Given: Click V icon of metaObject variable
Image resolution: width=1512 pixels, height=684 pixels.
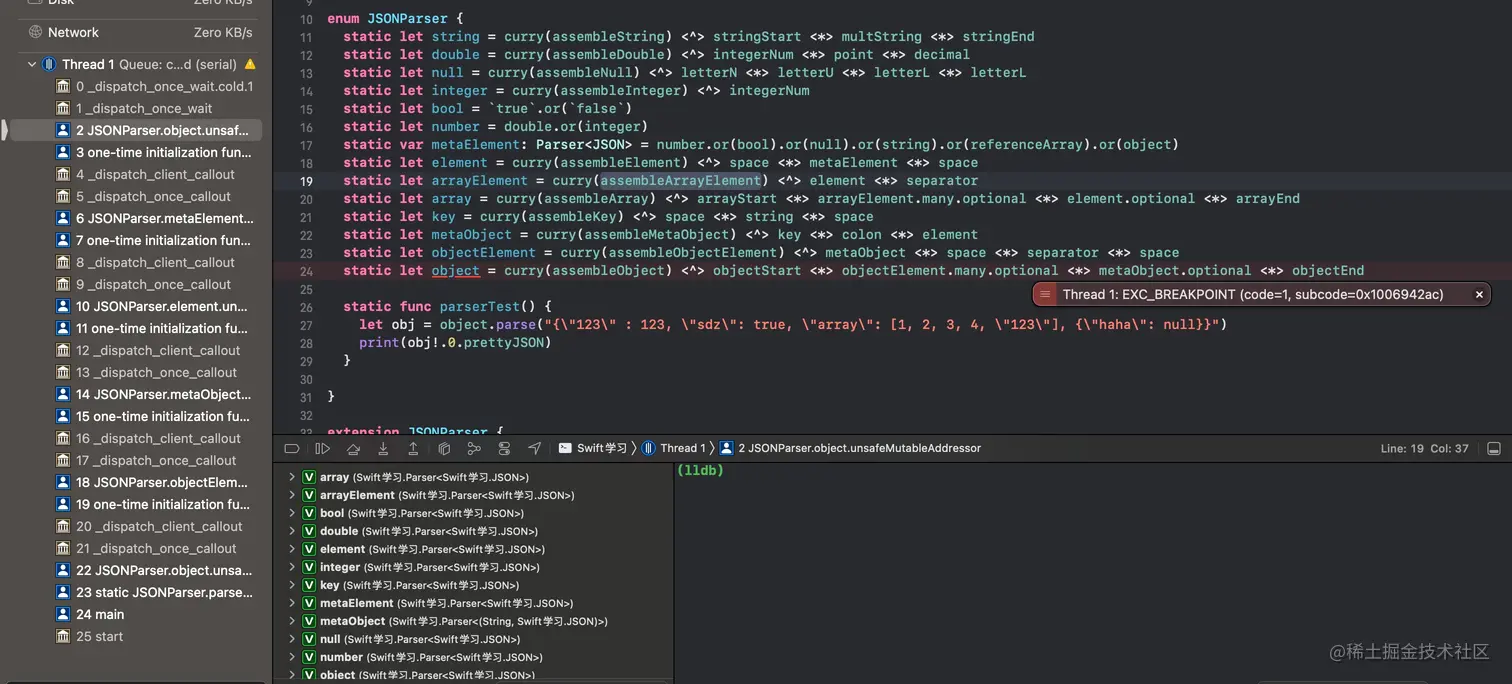Looking at the screenshot, I should click(x=309, y=621).
